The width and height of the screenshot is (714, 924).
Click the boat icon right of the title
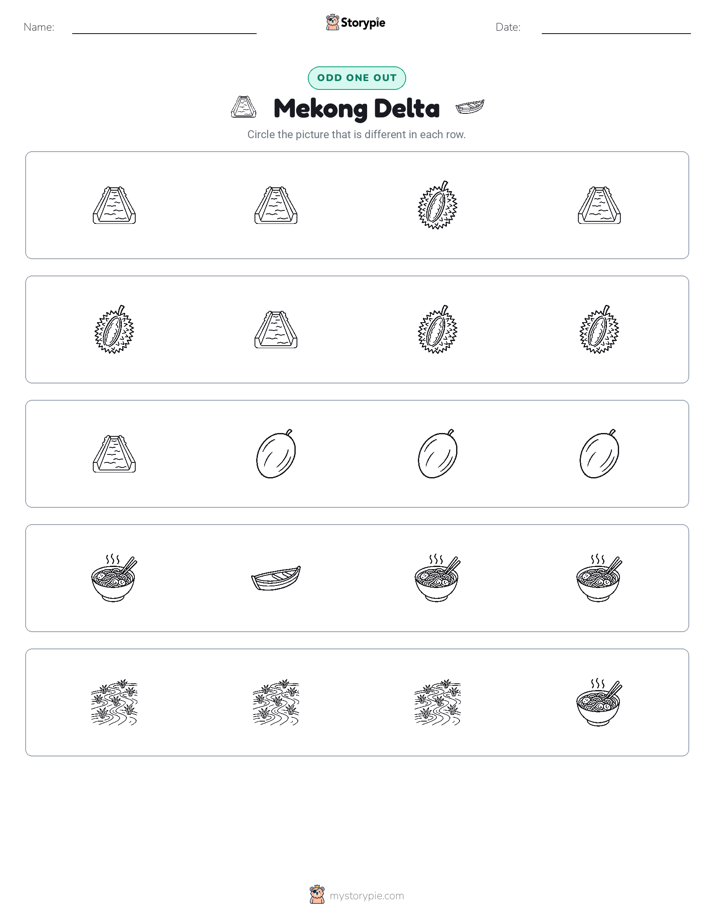click(470, 107)
